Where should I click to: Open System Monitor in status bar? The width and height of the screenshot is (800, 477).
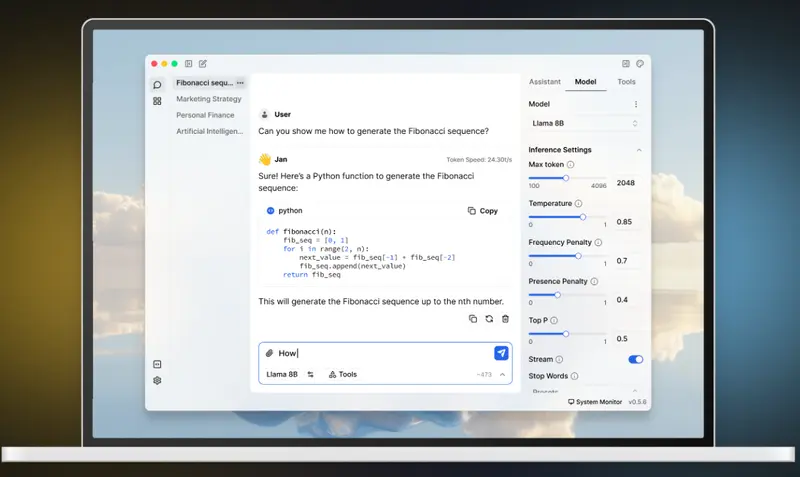595,401
